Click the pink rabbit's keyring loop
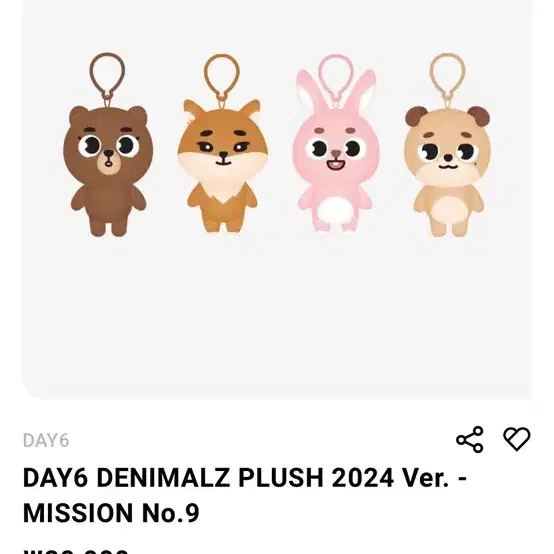 (x=336, y=80)
